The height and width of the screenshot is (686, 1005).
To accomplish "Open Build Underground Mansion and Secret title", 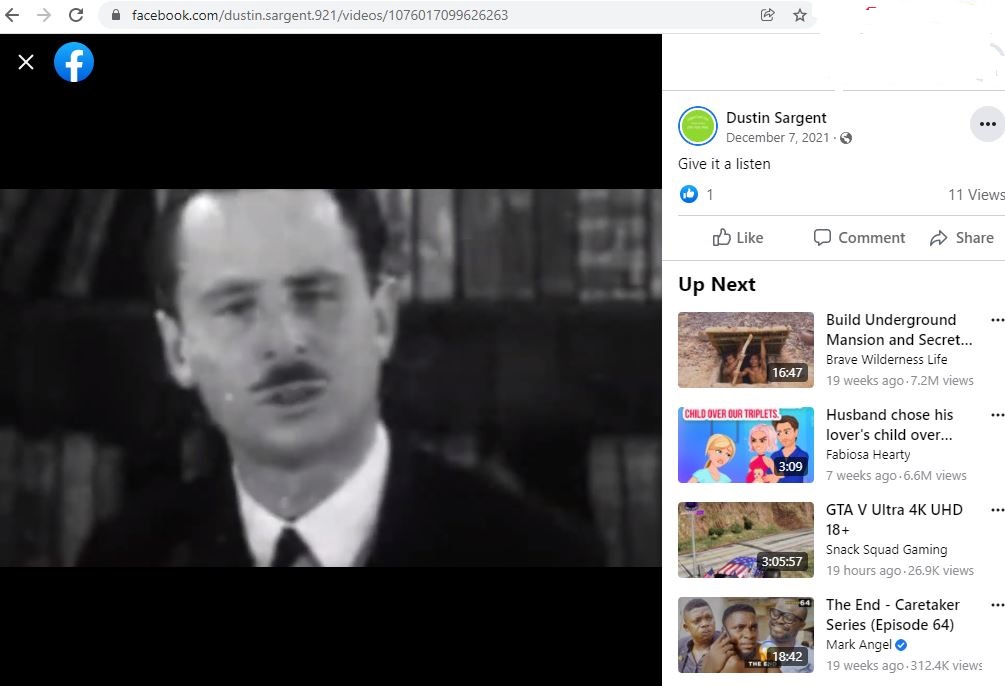I will [899, 330].
